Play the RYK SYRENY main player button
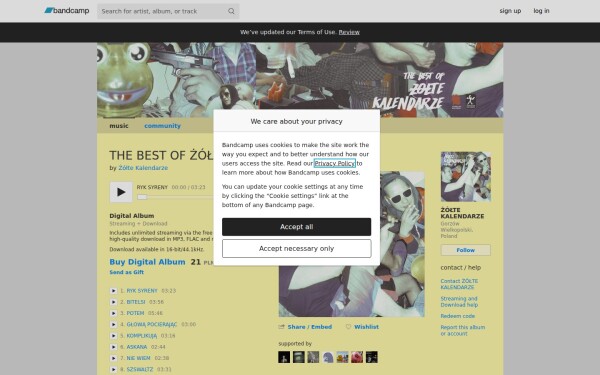 click(x=121, y=192)
